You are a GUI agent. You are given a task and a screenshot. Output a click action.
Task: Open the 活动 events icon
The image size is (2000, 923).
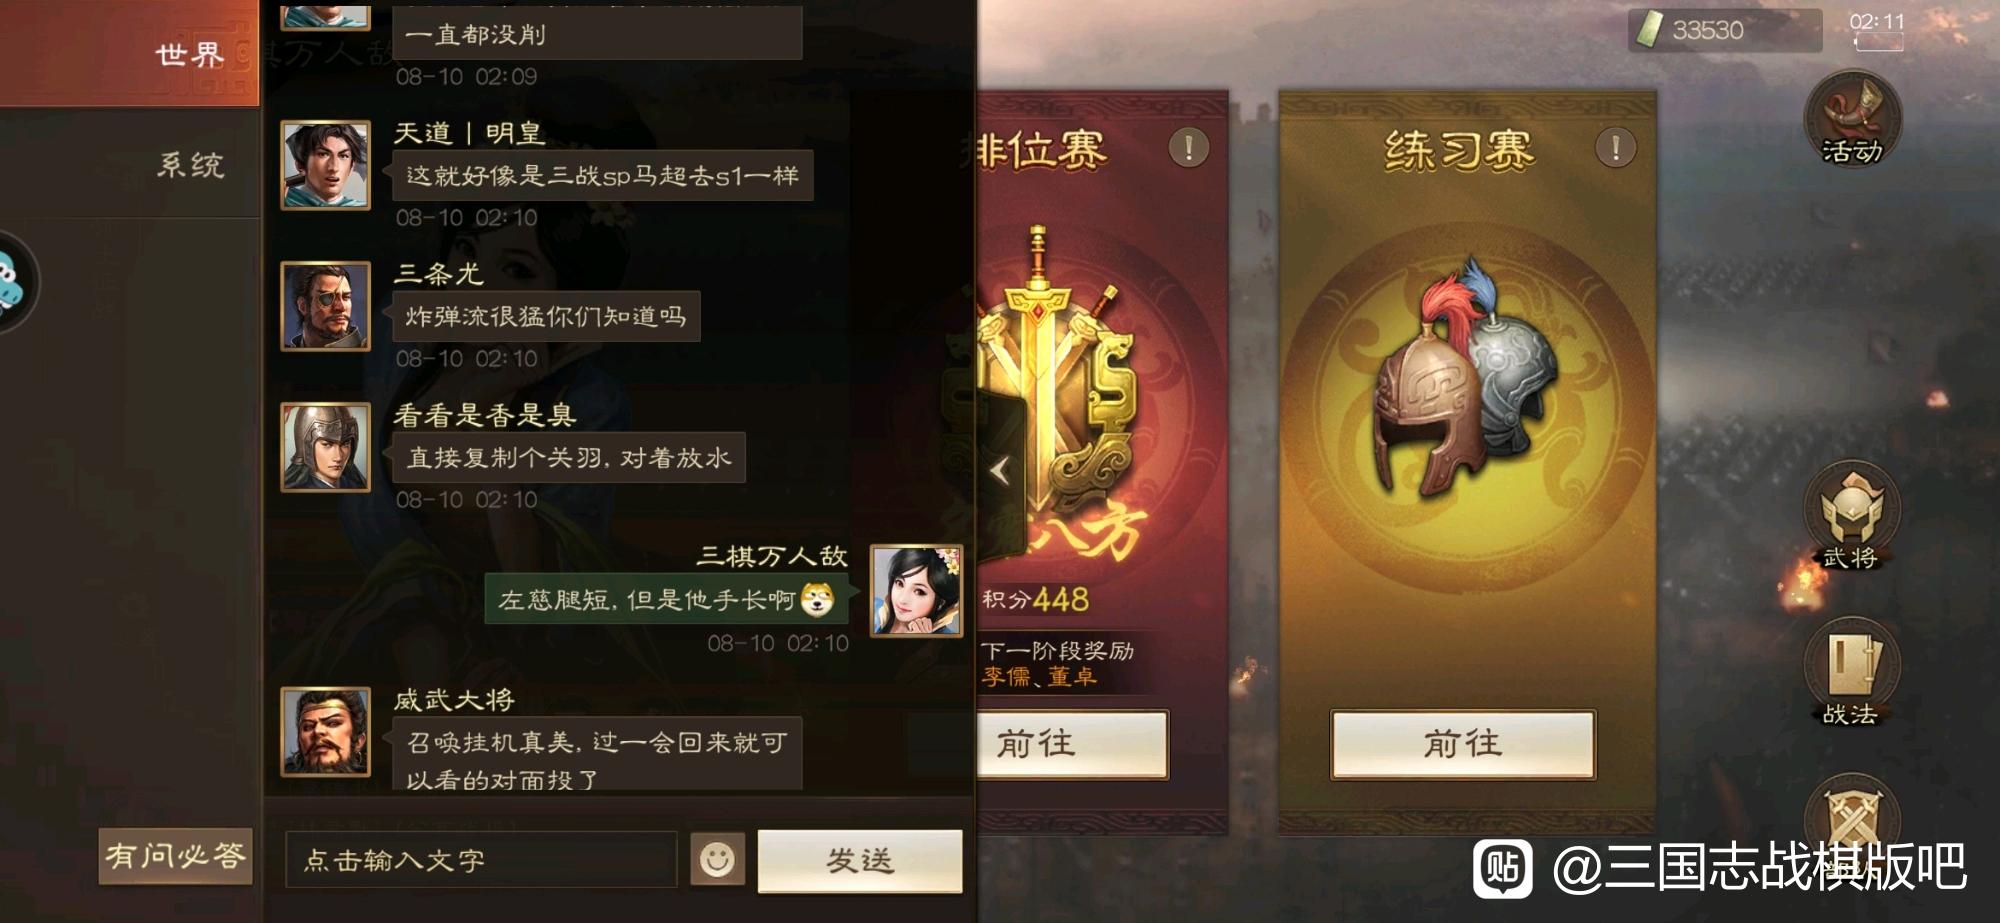pyautogui.click(x=1852, y=118)
